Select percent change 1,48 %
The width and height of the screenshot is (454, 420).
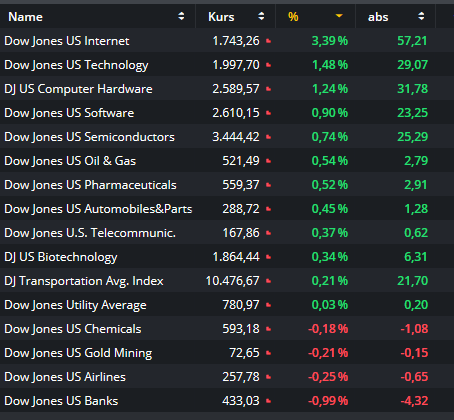click(x=330, y=65)
